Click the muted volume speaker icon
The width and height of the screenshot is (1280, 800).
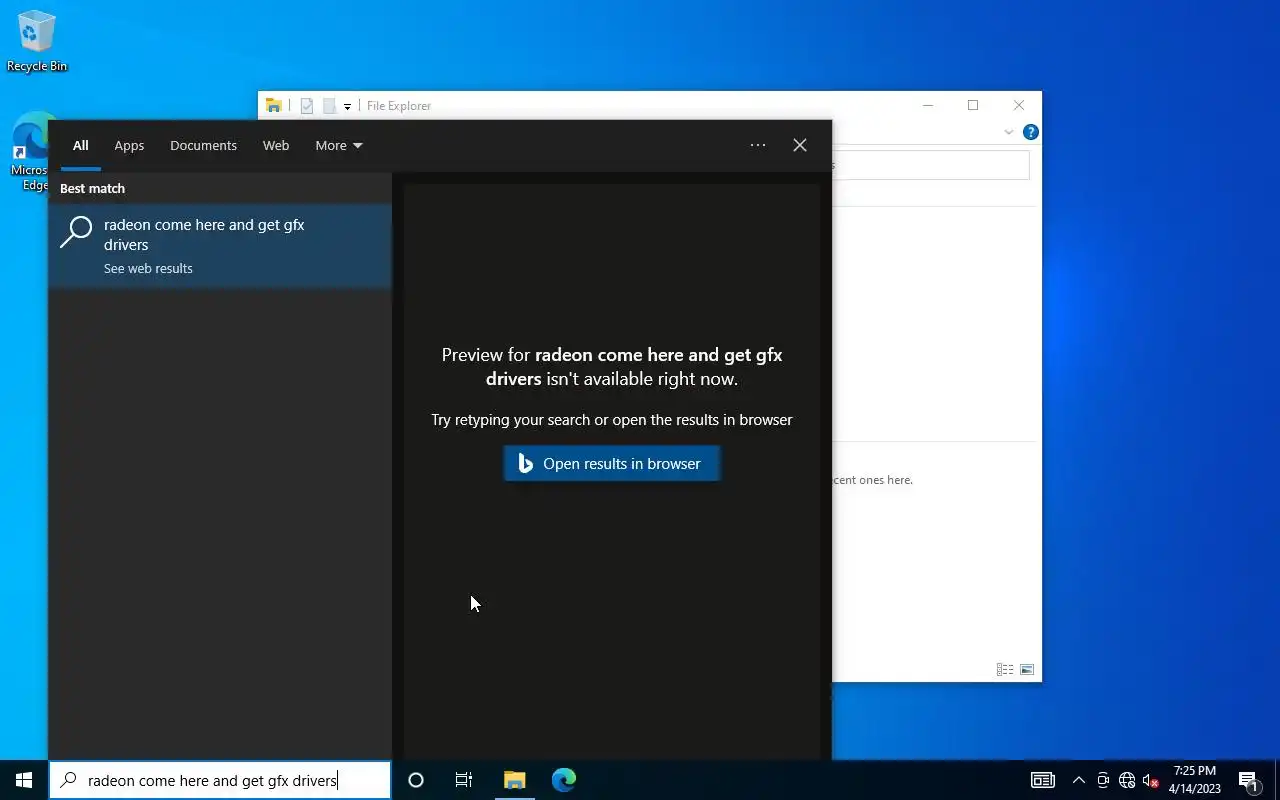pos(1150,780)
